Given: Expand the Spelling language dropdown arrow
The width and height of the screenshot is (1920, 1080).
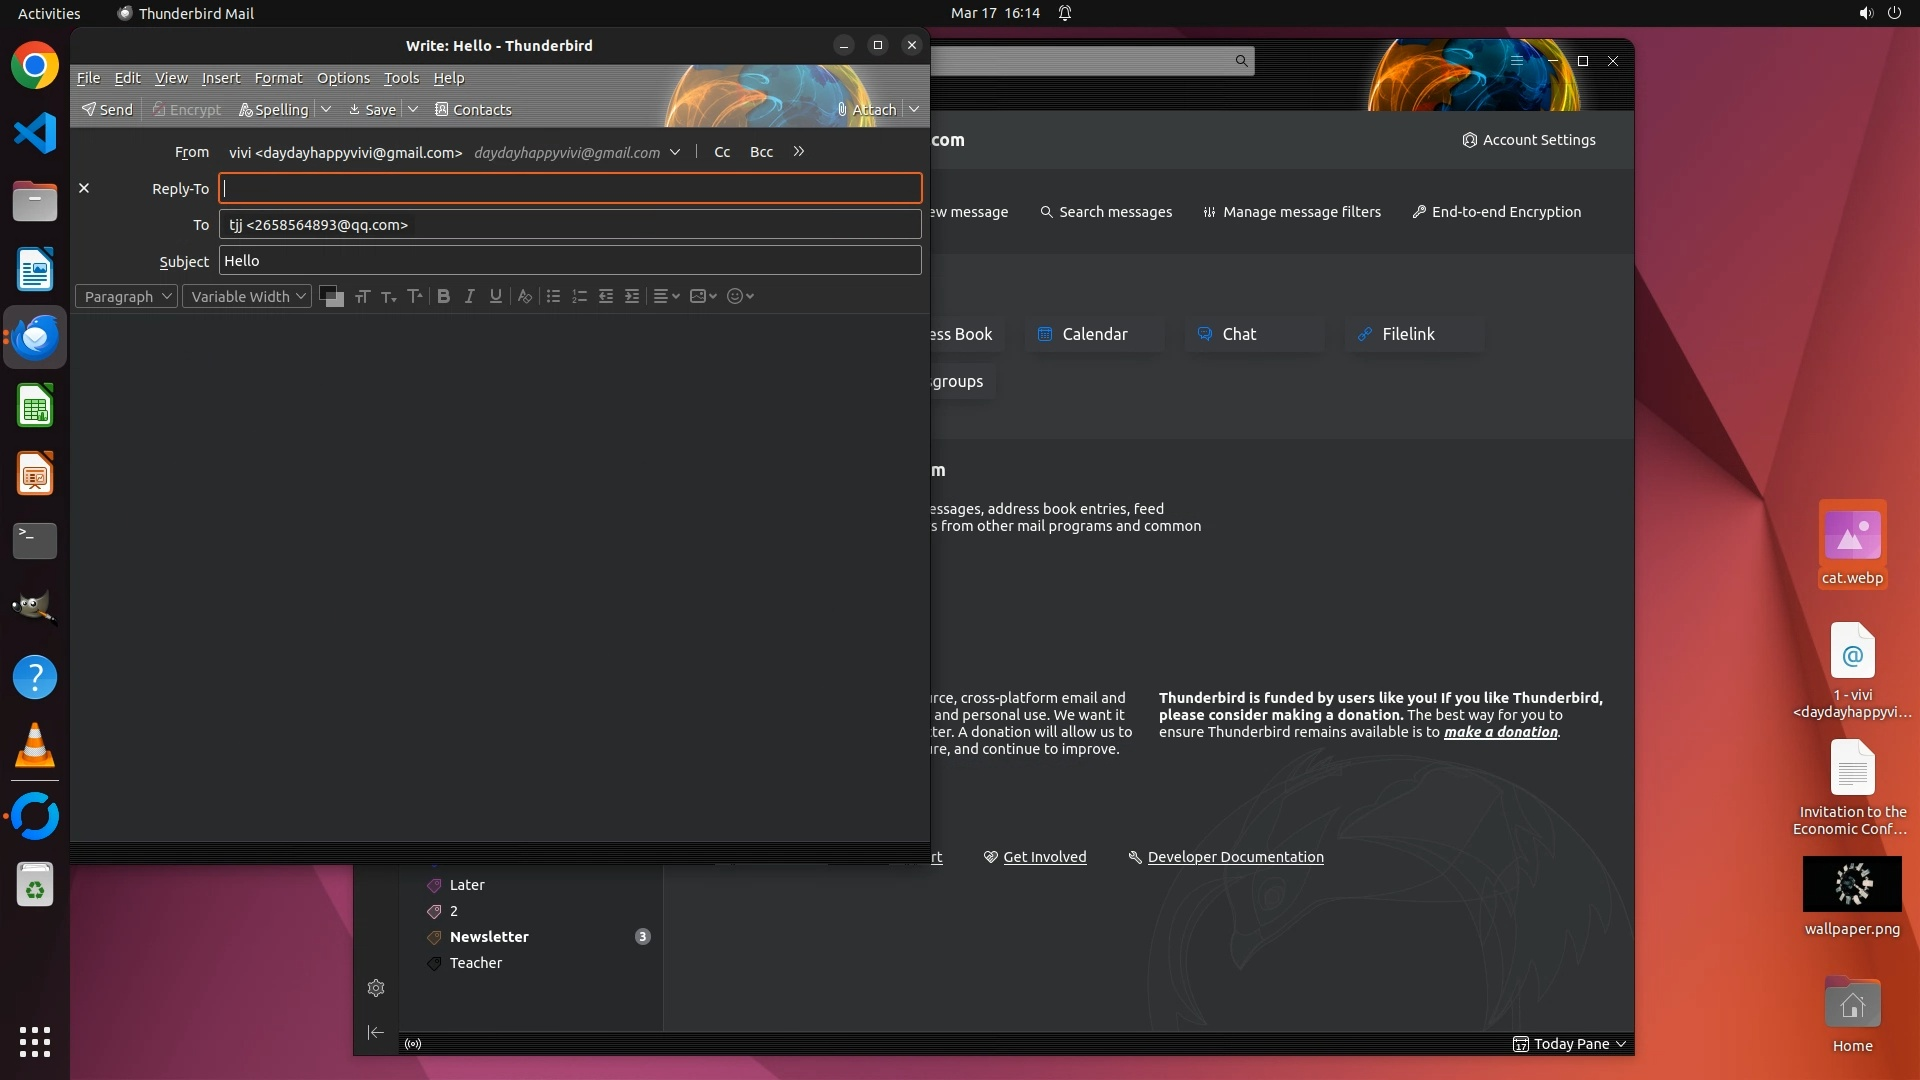Looking at the screenshot, I should pos(326,109).
